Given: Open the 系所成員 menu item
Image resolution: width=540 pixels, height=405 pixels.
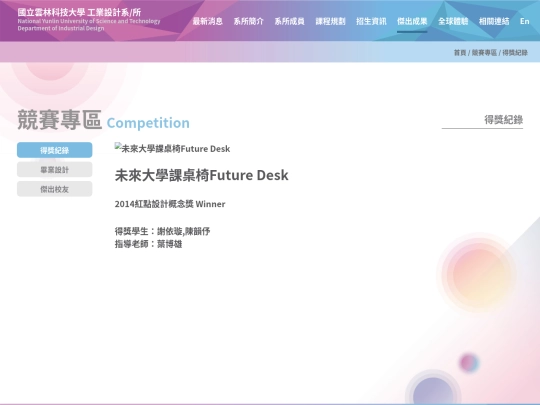Looking at the screenshot, I should pyautogui.click(x=289, y=21).
